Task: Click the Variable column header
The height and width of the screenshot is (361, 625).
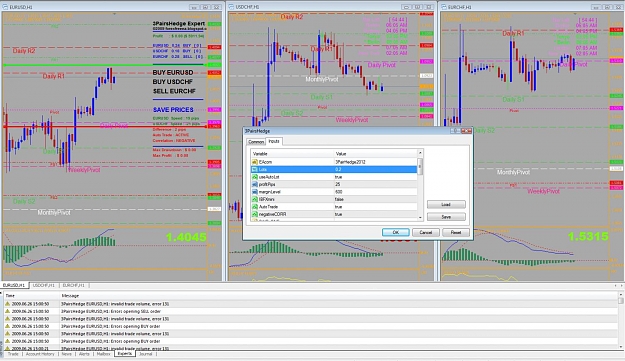Action: 292,154
